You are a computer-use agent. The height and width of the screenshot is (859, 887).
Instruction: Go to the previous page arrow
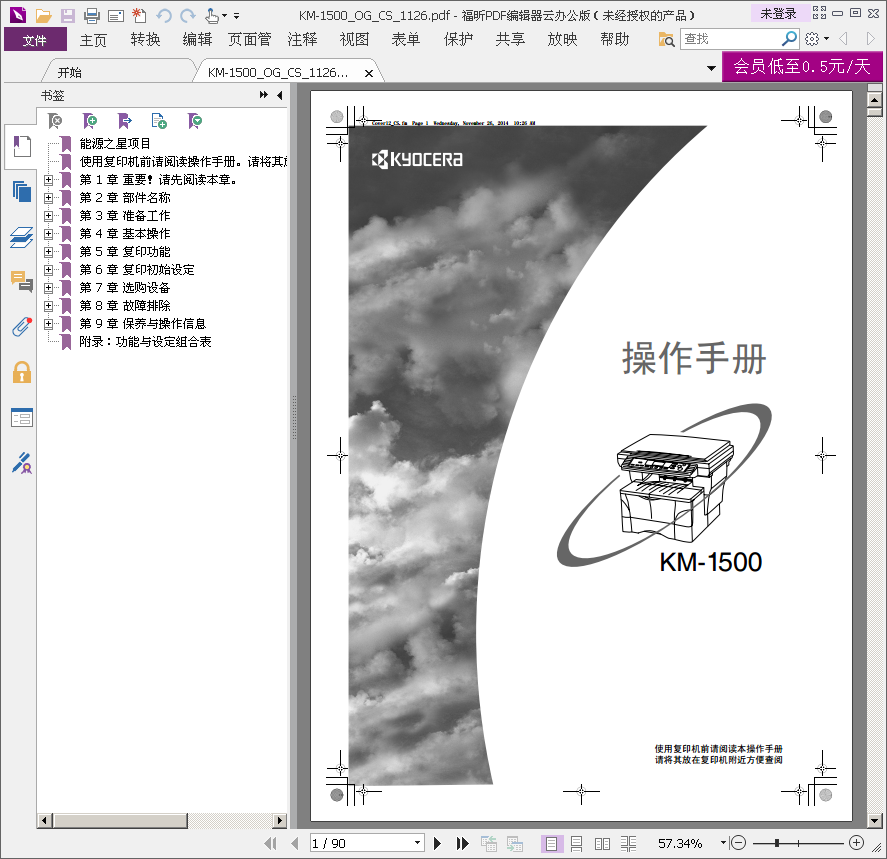tap(294, 843)
